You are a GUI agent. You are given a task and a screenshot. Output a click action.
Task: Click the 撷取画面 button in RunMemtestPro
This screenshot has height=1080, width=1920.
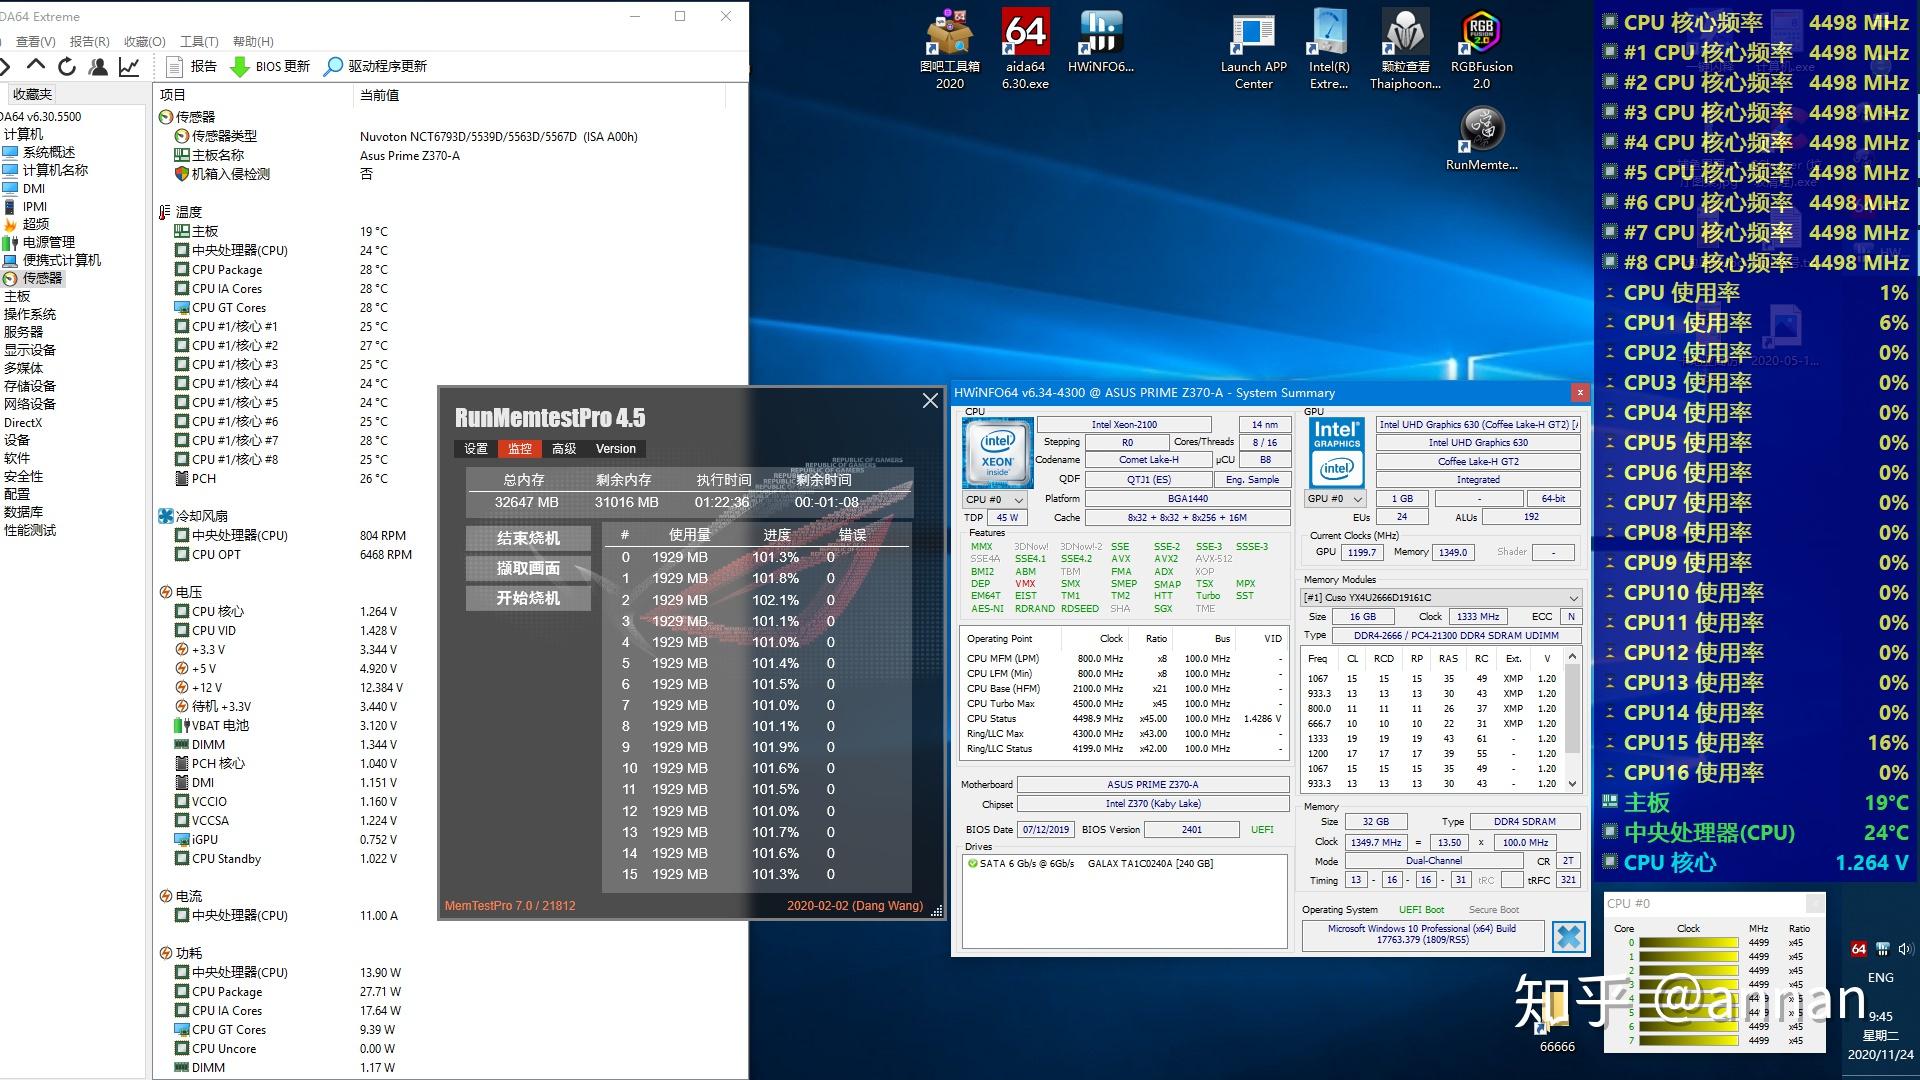coord(529,568)
